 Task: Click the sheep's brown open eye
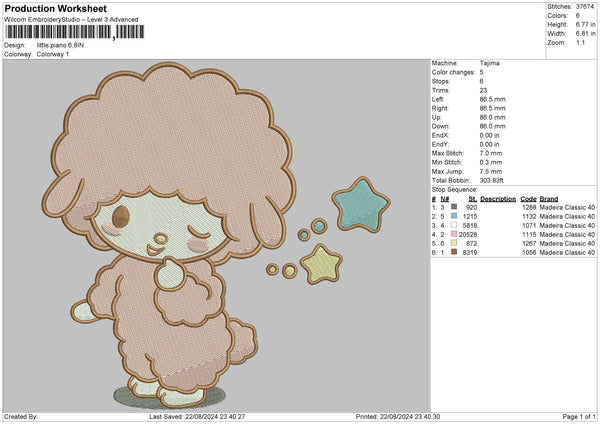118,216
